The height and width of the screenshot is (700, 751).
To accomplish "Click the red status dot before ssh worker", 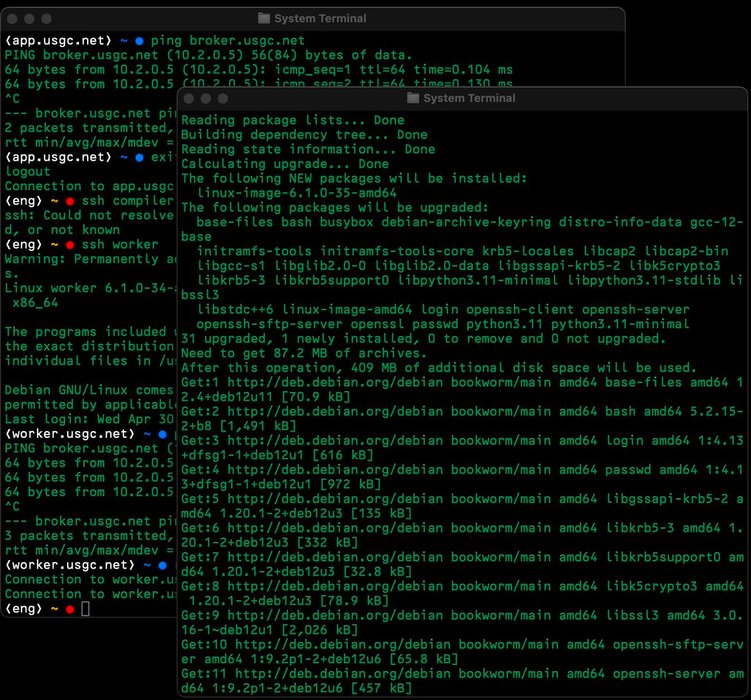I will pyautogui.click(x=70, y=245).
